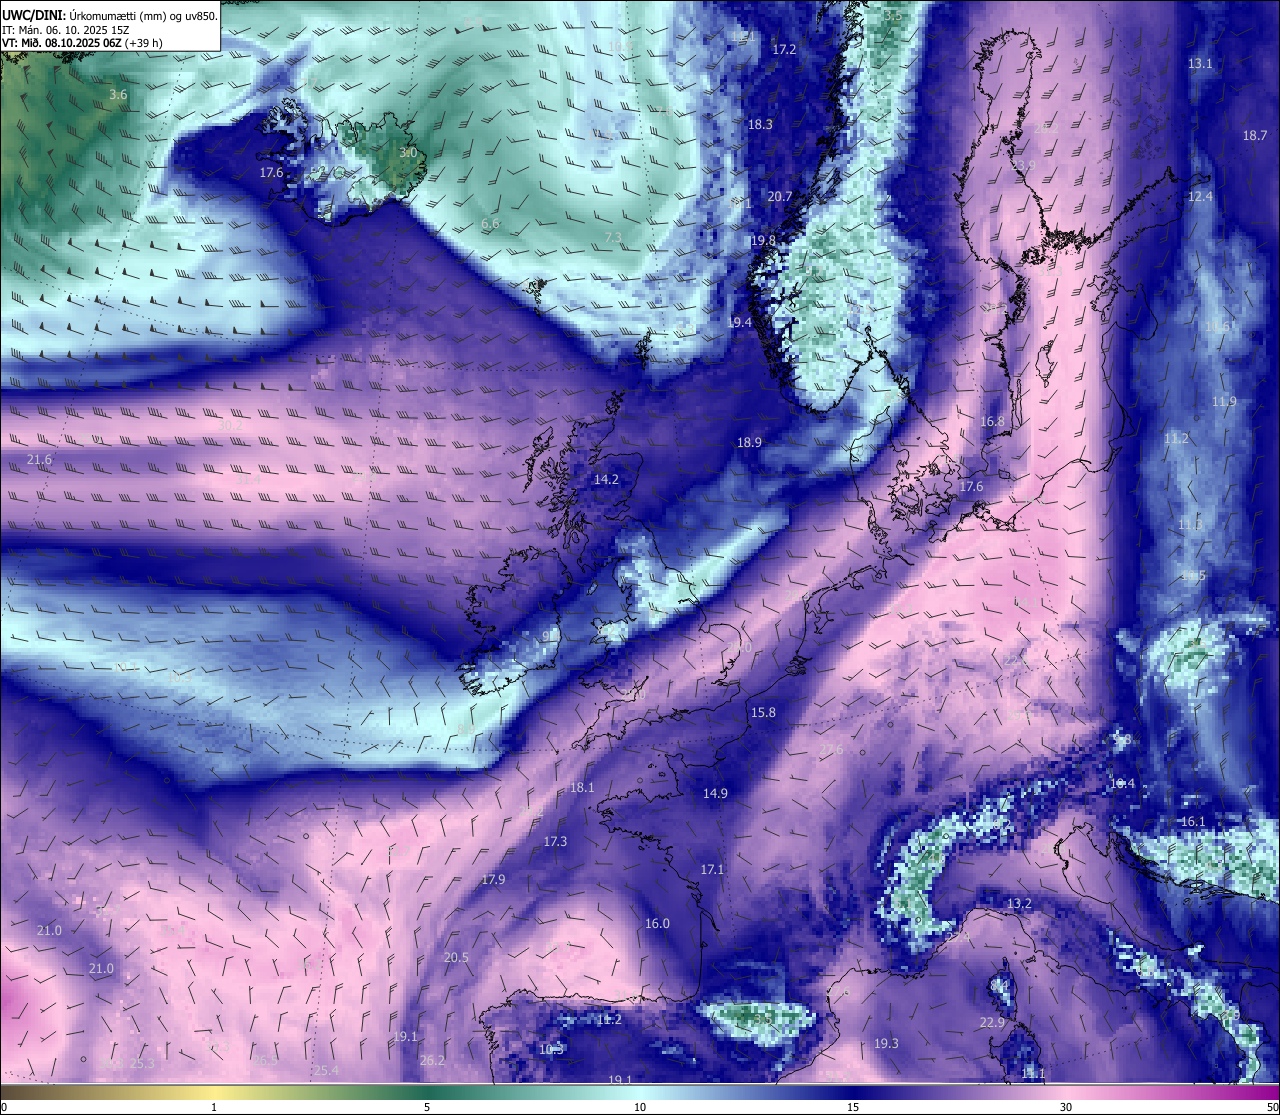The width and height of the screenshot is (1280, 1115).
Task: Click the 19.4 value label
Action: click(739, 322)
